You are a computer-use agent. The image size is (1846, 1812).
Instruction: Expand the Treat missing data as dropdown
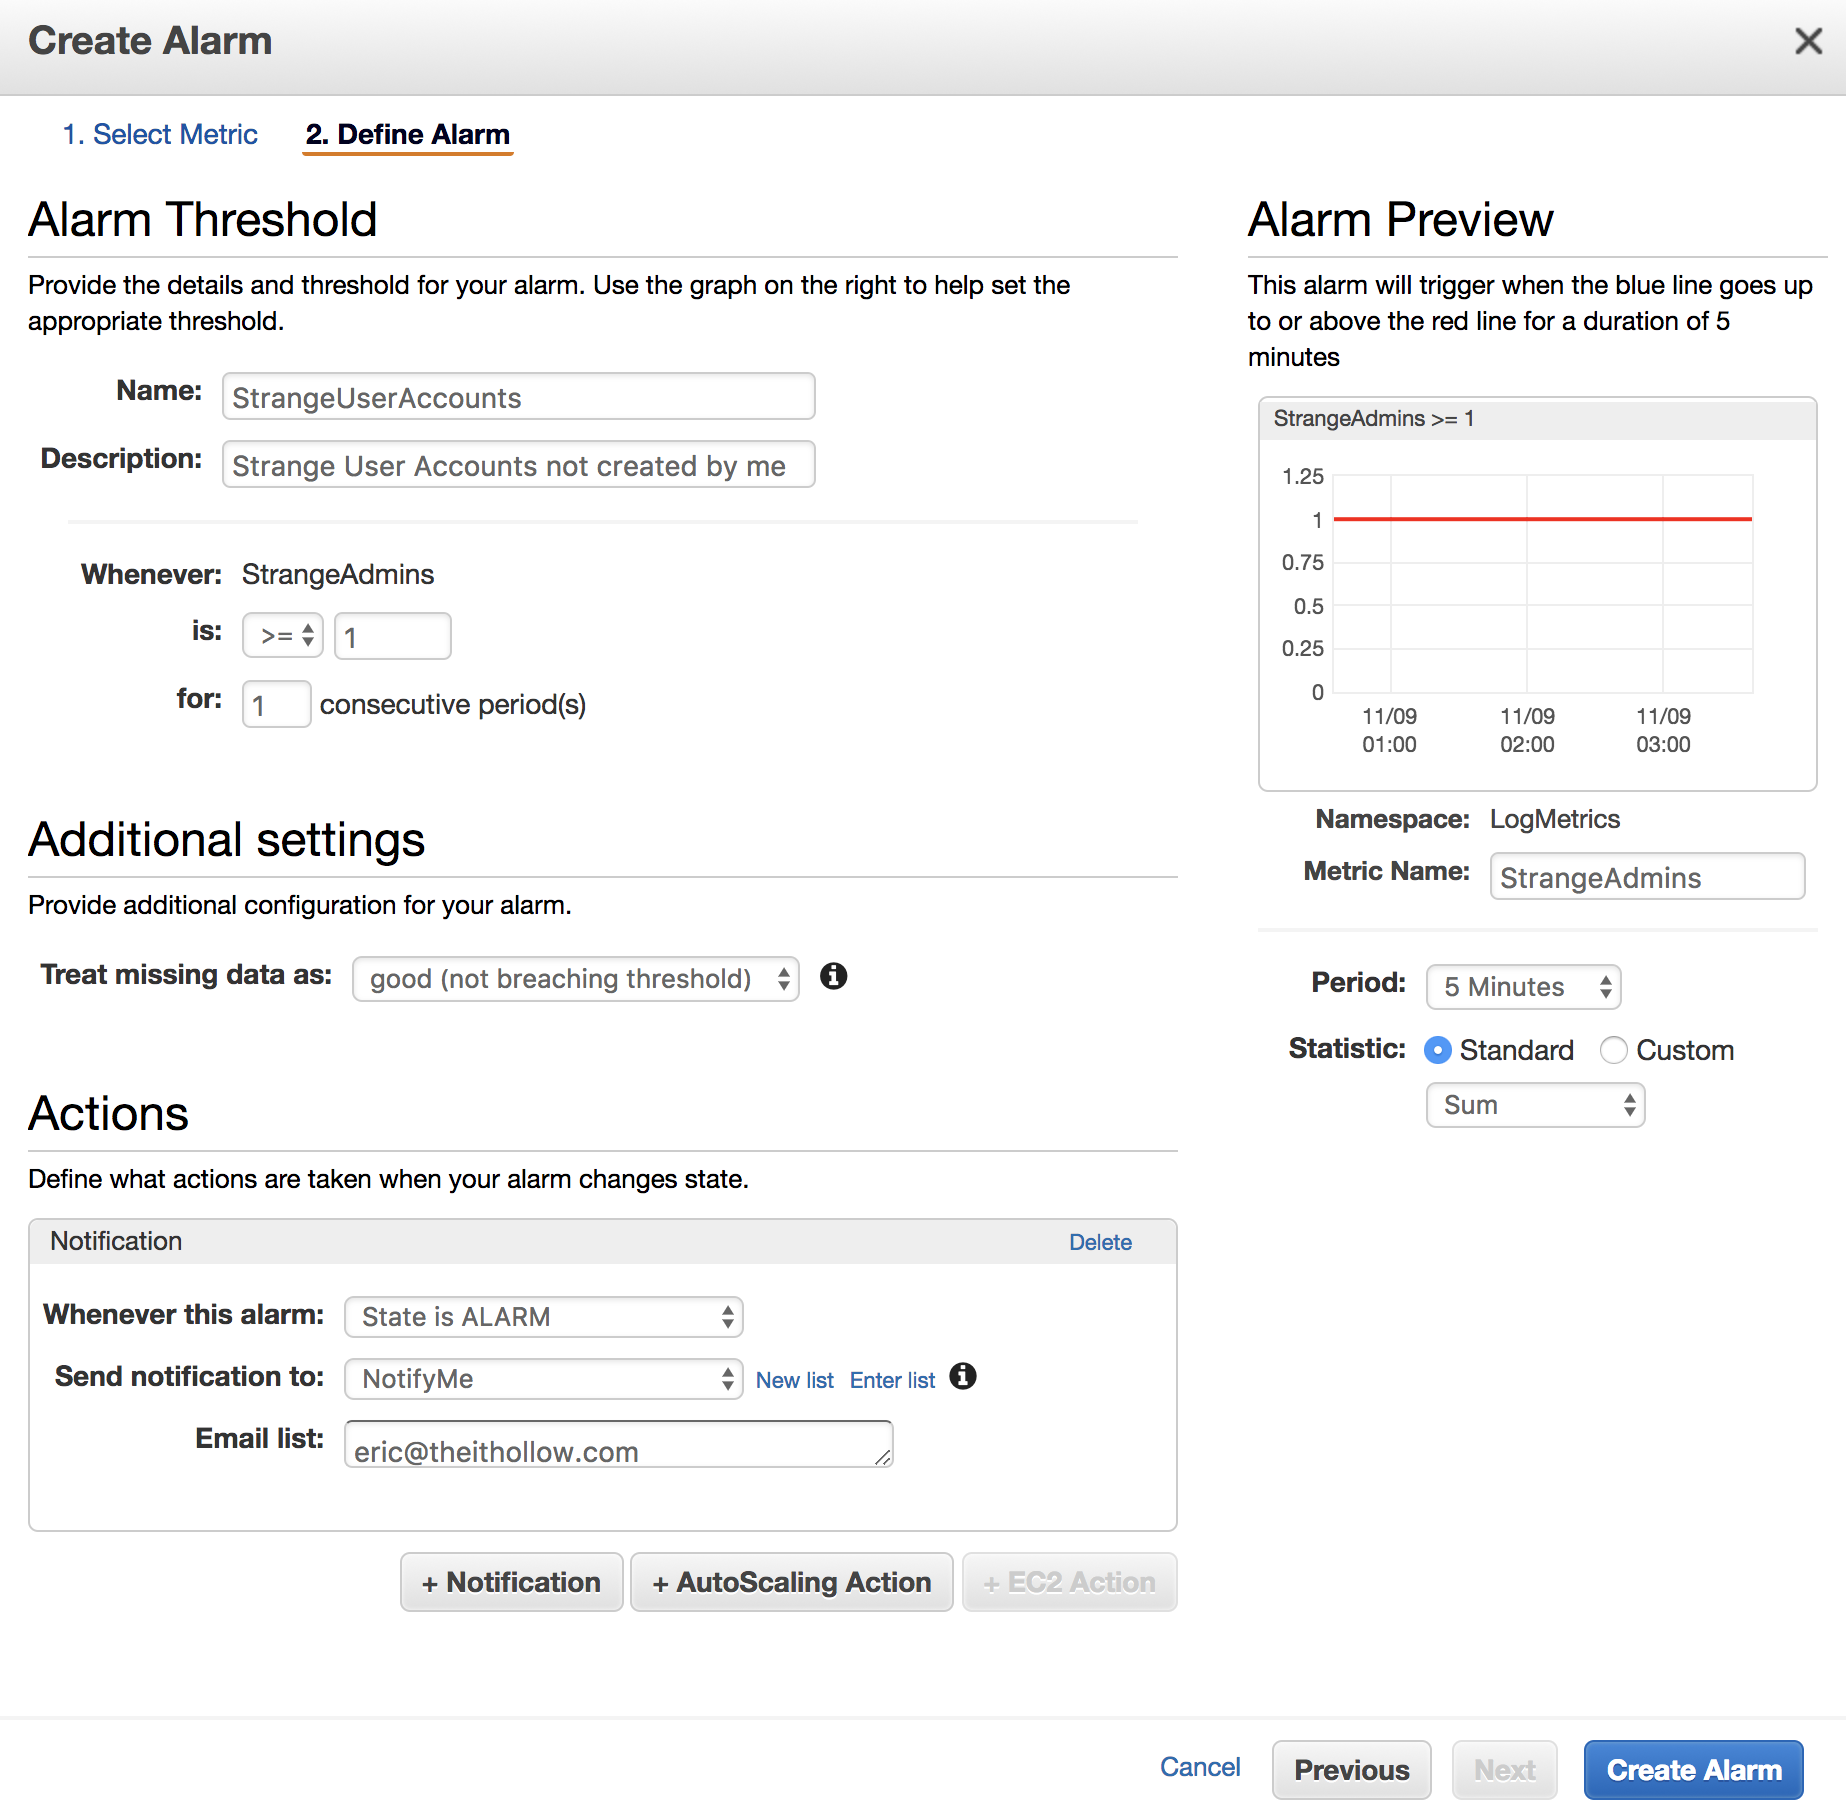tap(575, 979)
